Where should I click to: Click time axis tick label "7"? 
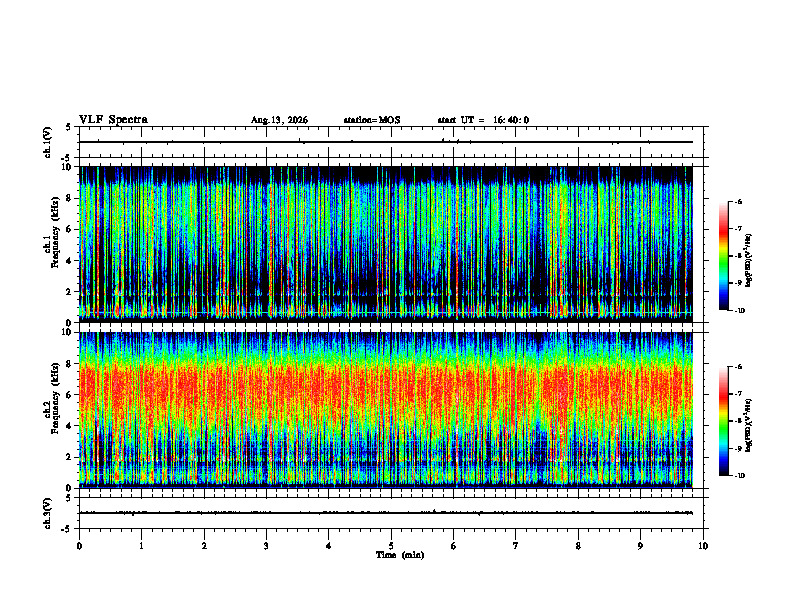point(516,546)
